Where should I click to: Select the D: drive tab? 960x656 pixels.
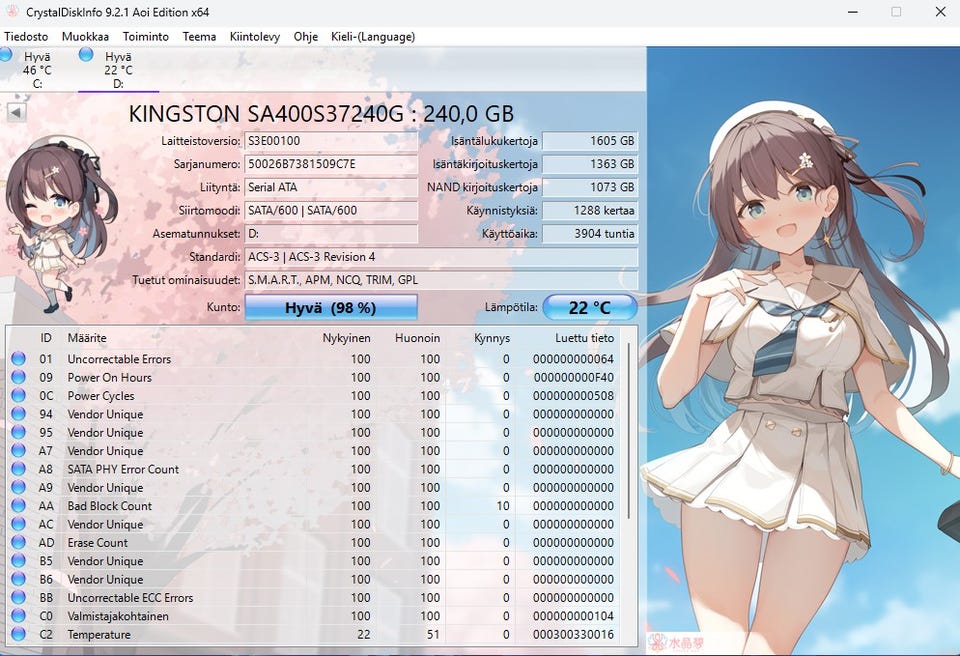117,70
